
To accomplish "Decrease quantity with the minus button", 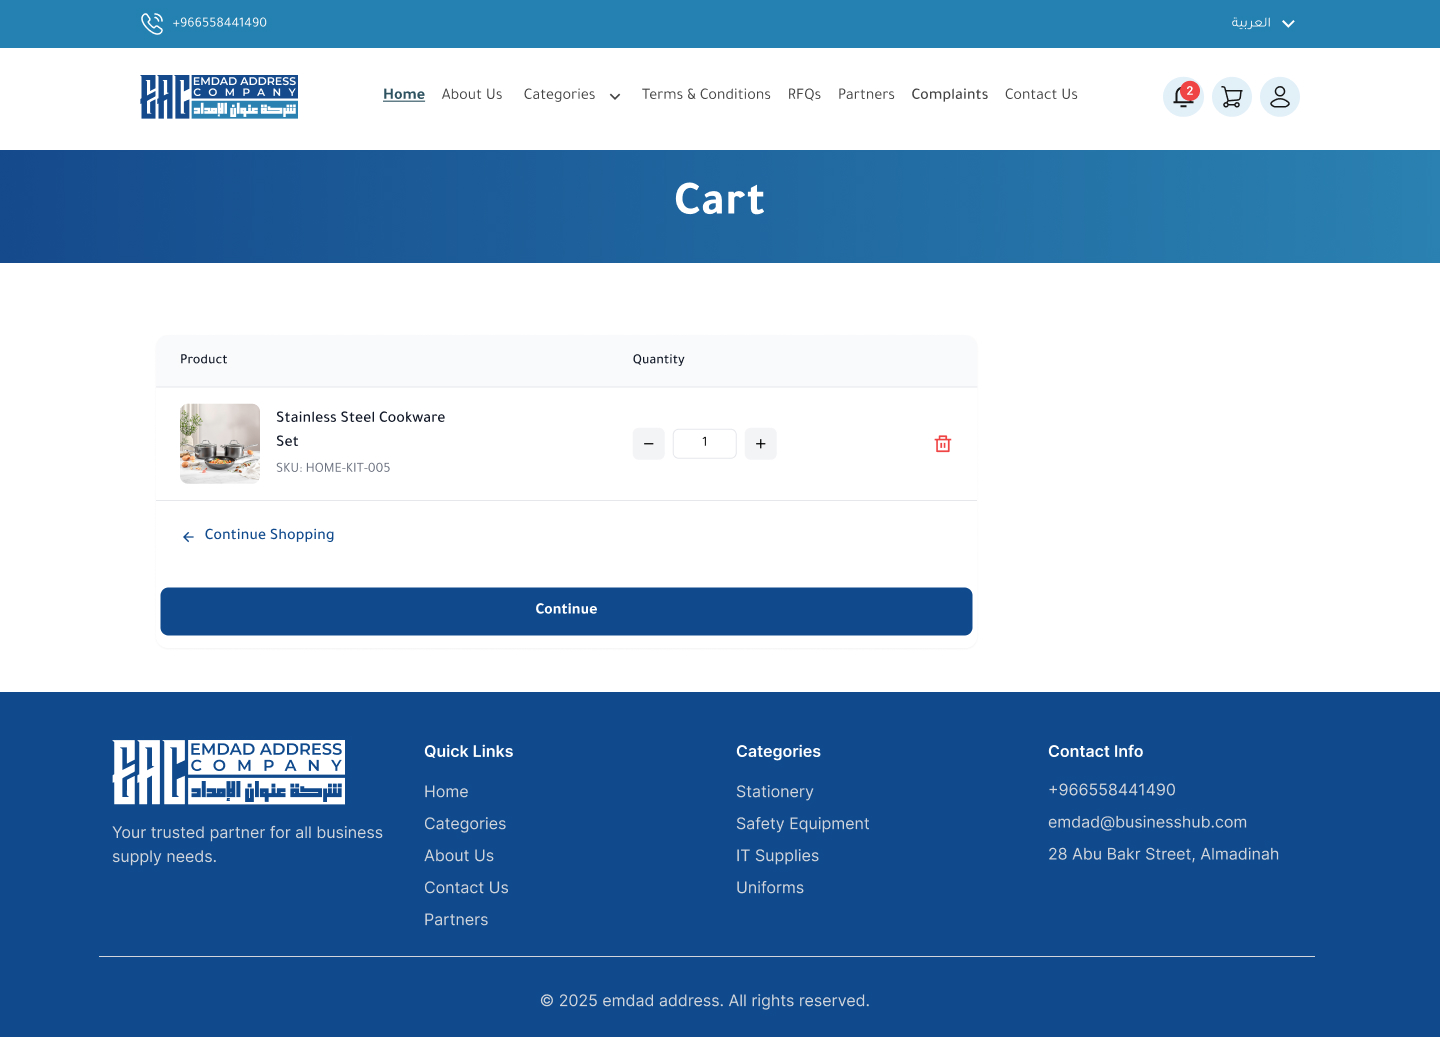I will click(x=648, y=444).
